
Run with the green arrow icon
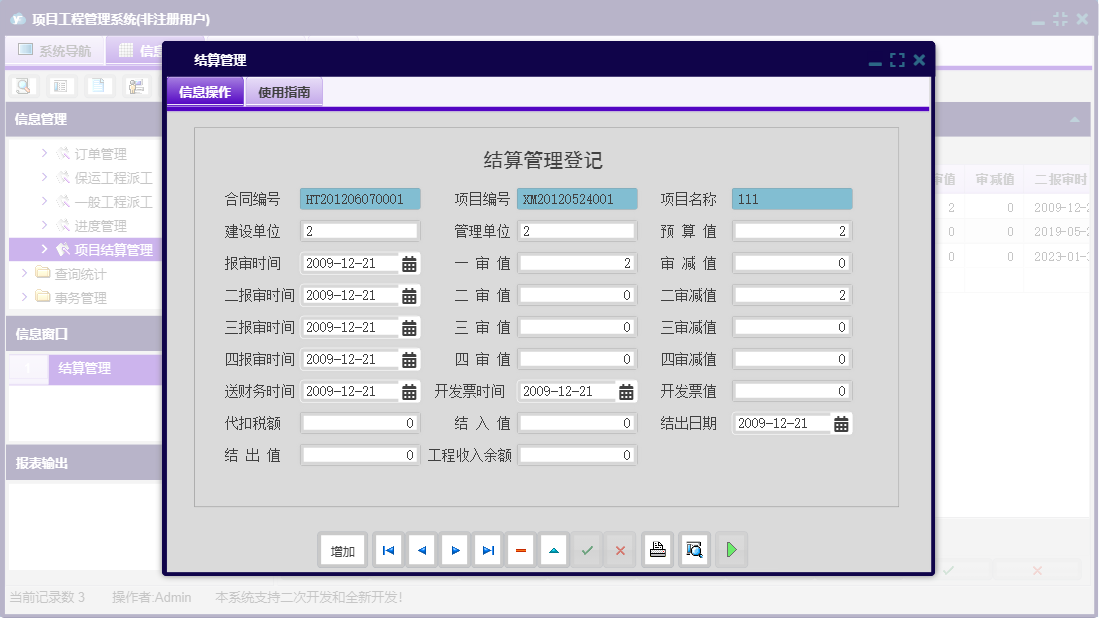coord(731,549)
